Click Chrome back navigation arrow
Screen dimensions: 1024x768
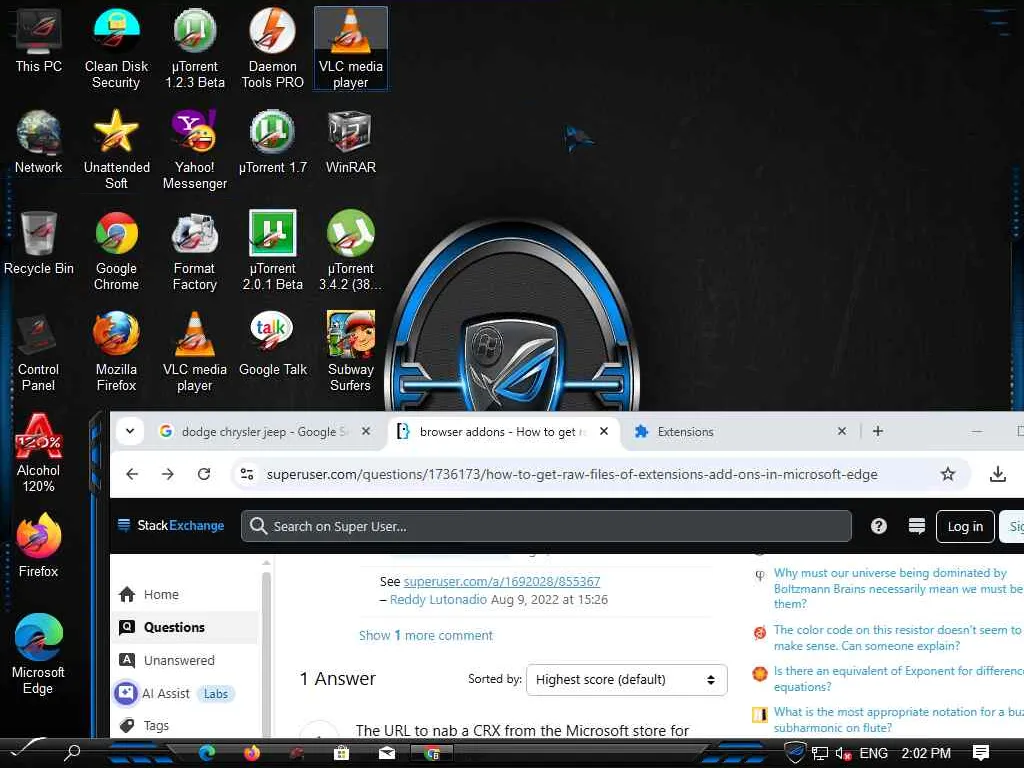[132, 474]
